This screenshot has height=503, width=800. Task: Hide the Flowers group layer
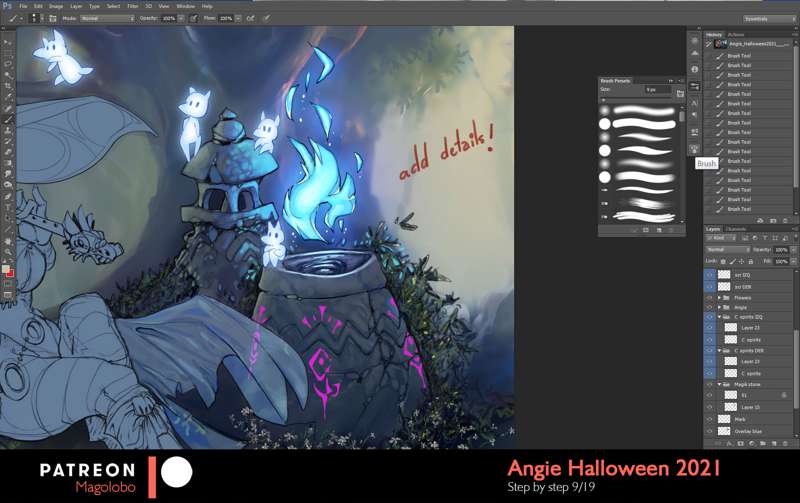point(710,297)
